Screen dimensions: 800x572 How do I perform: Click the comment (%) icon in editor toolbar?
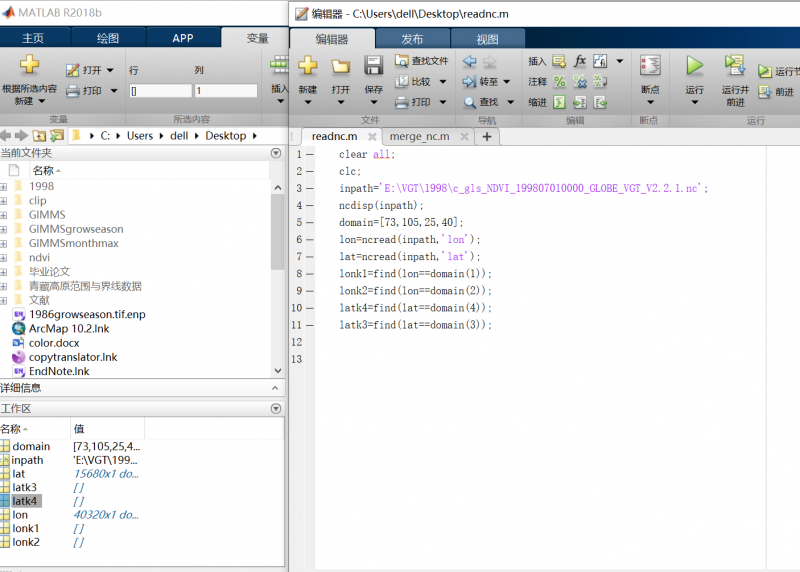tap(560, 82)
